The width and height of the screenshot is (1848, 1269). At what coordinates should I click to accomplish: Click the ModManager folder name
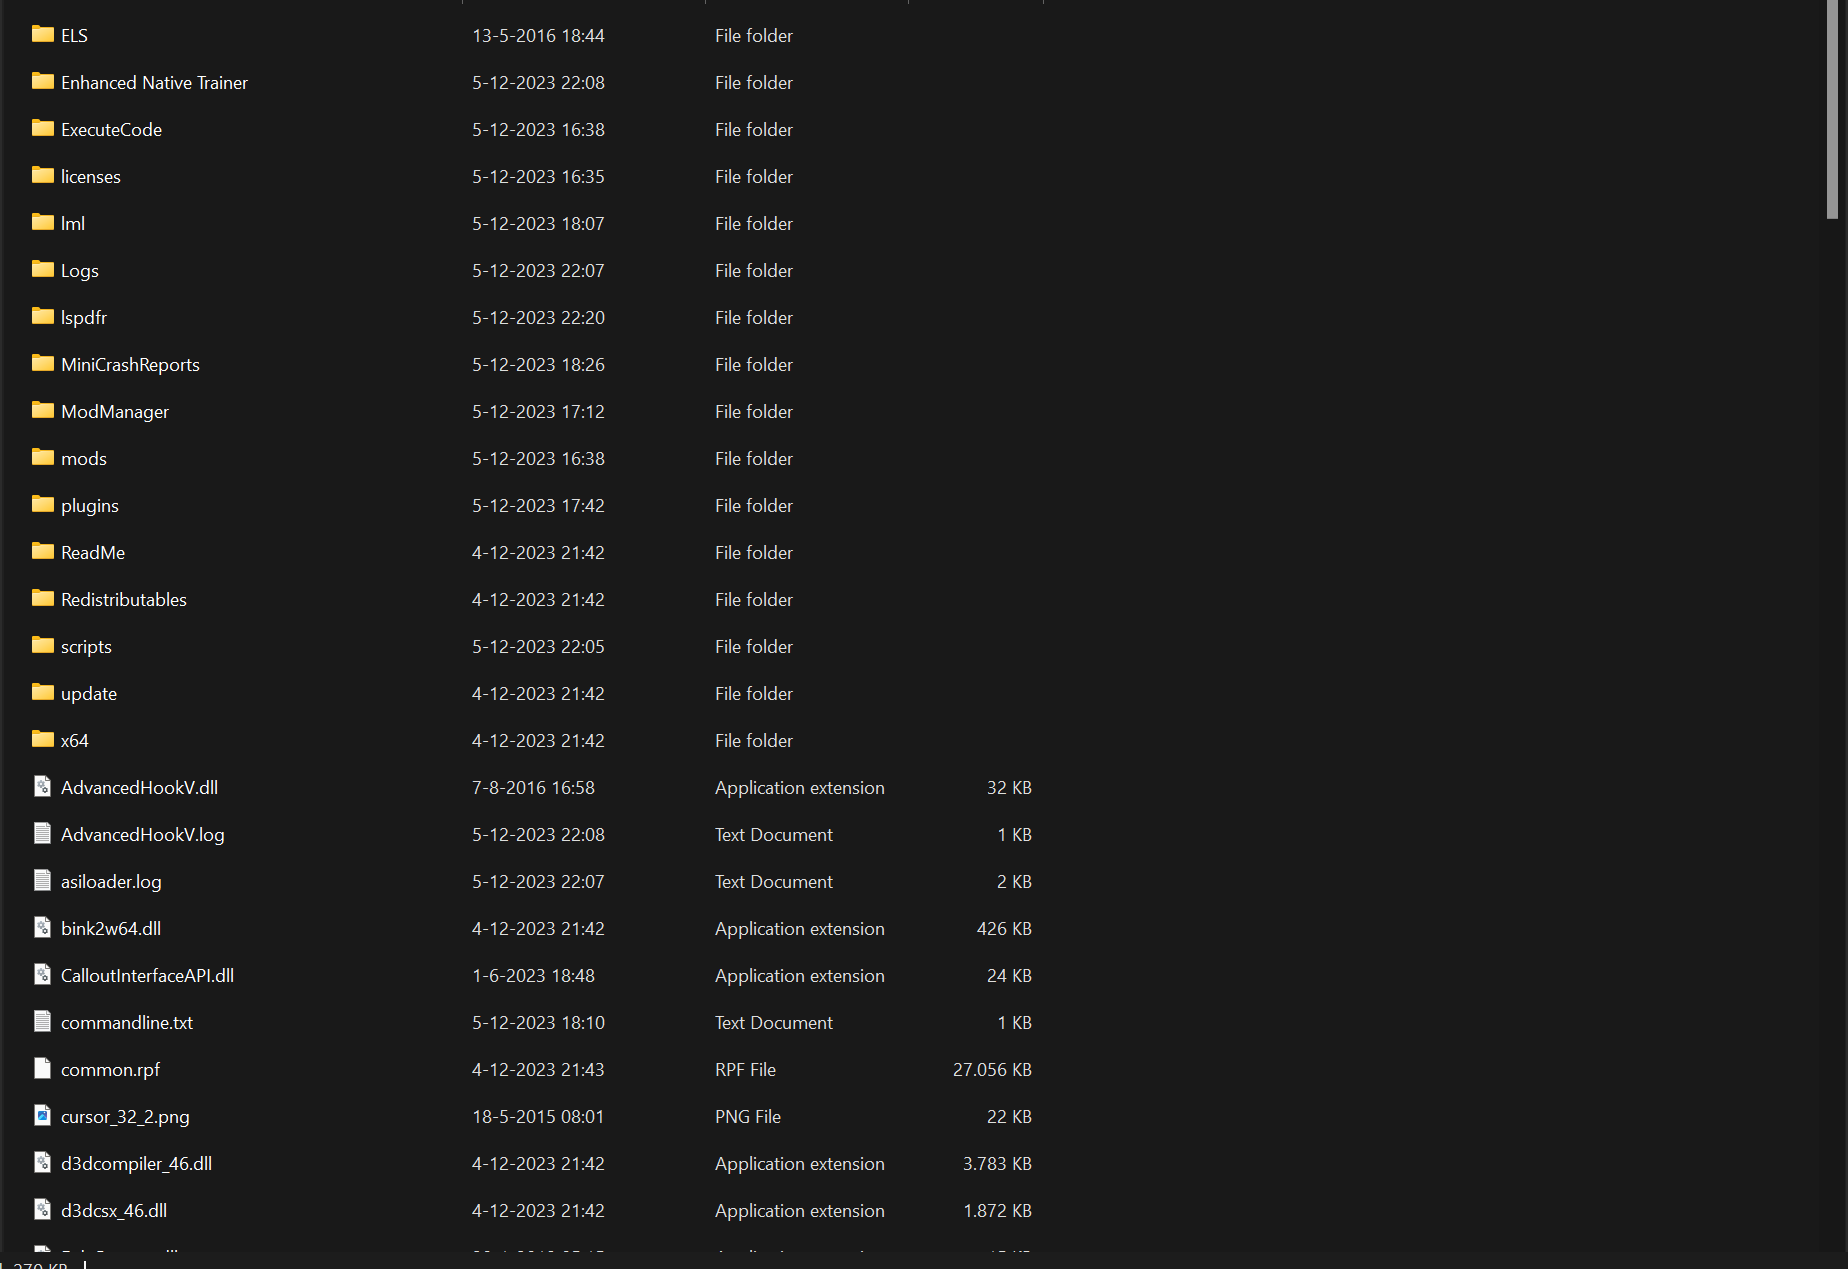tap(115, 412)
